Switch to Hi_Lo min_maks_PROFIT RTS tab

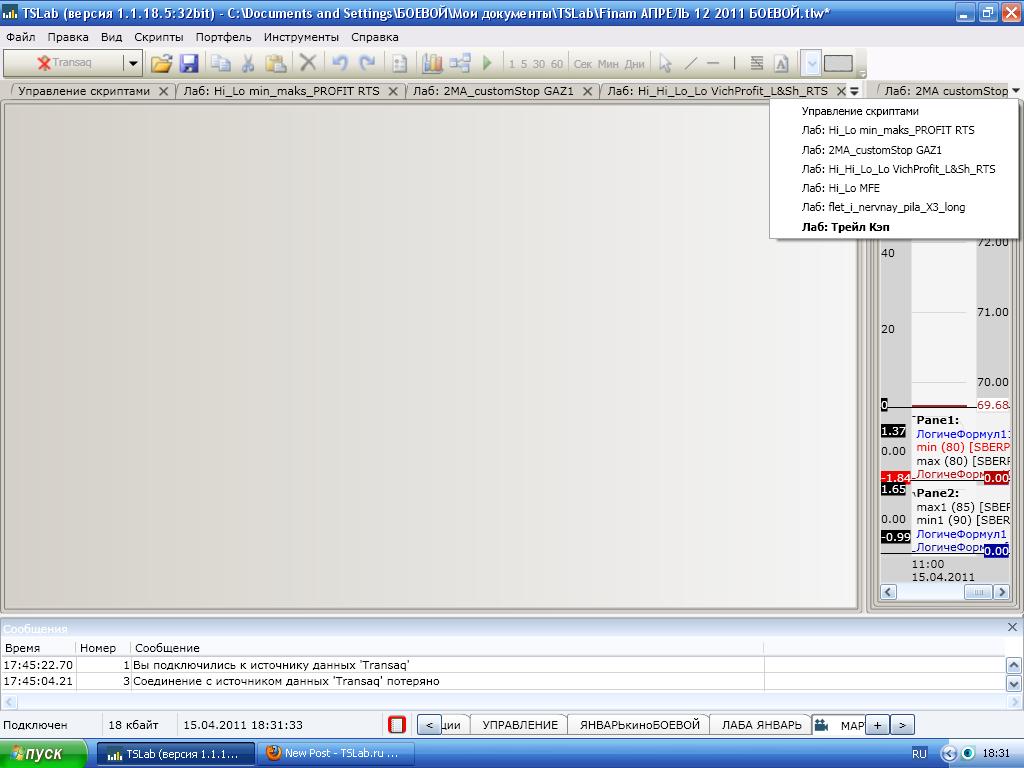pyautogui.click(x=281, y=91)
